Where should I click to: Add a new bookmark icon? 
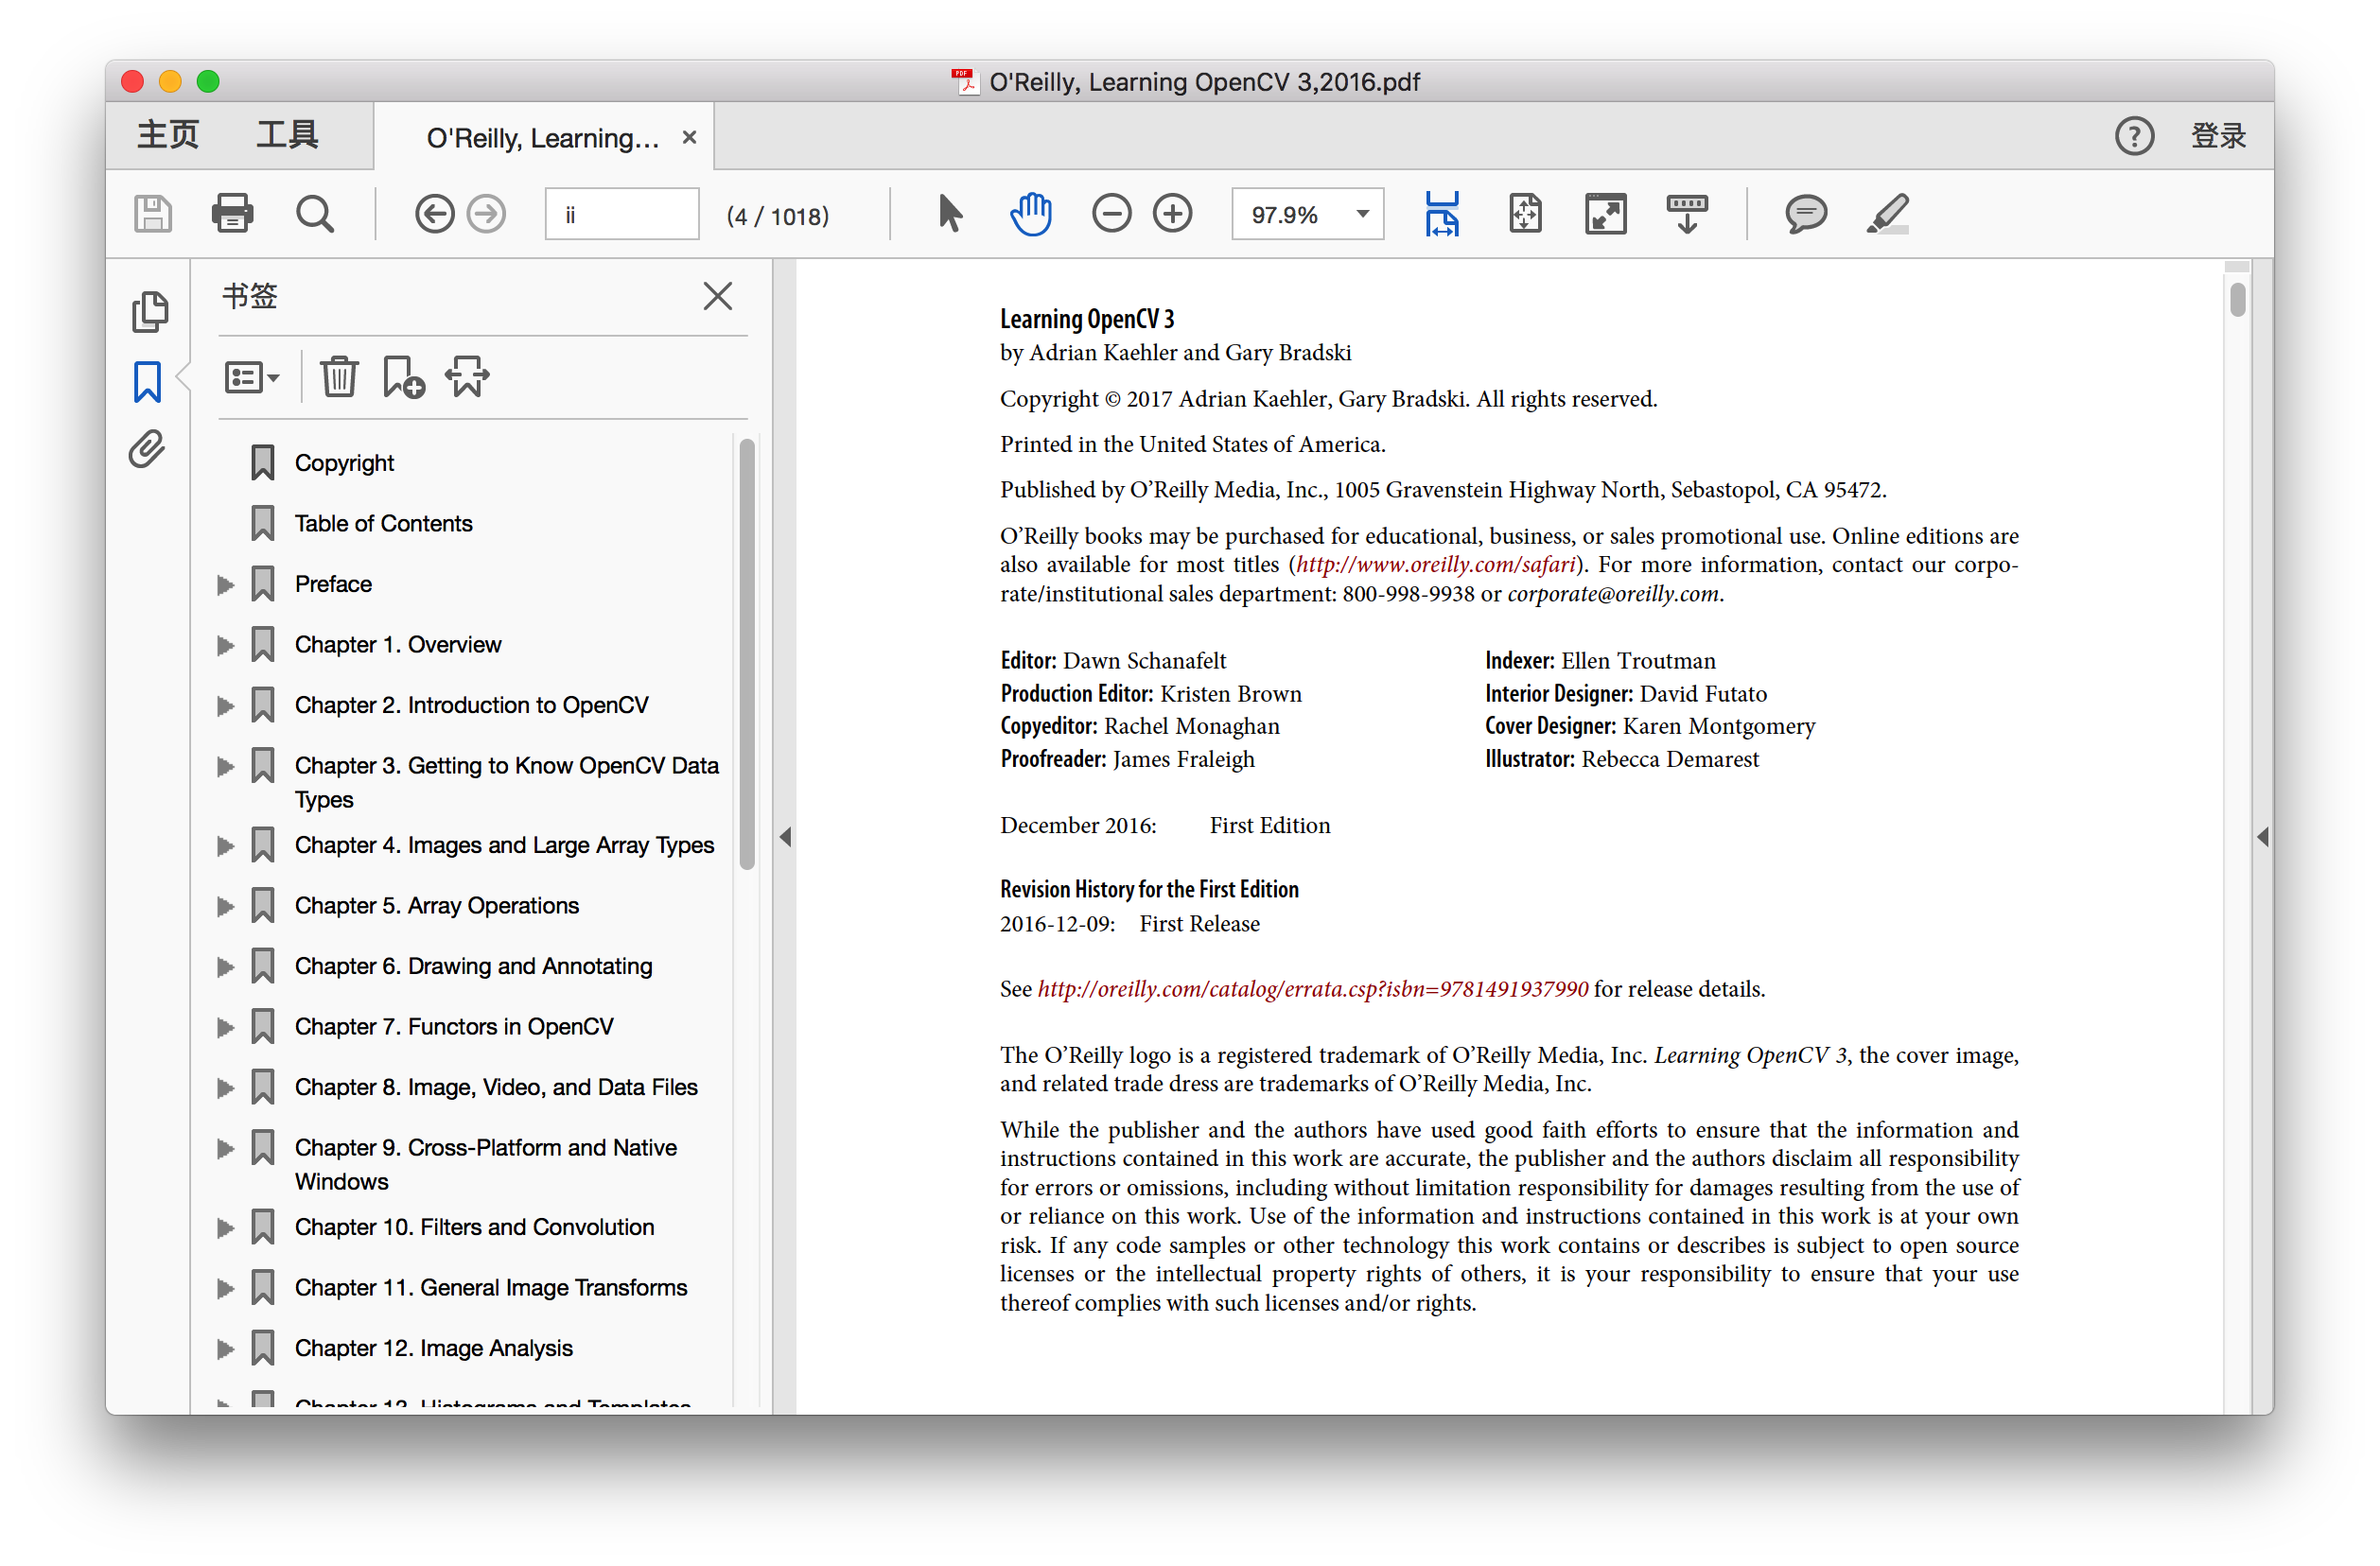(403, 377)
